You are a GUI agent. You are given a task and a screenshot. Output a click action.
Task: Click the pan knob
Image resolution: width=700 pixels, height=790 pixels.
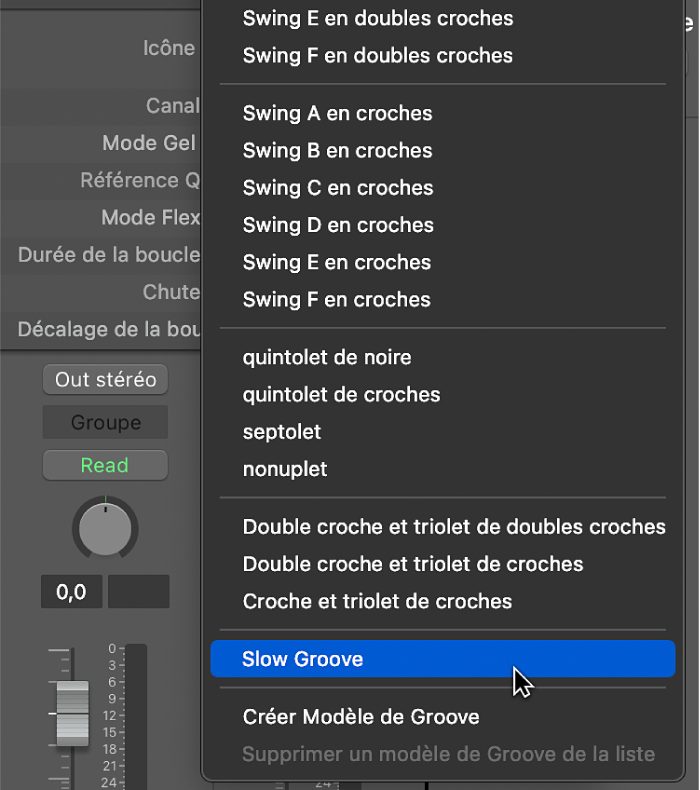(x=105, y=529)
